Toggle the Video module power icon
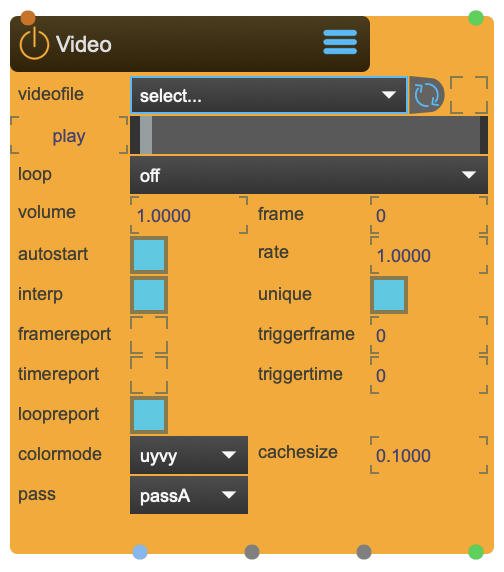This screenshot has height=572, width=504. 34,44
